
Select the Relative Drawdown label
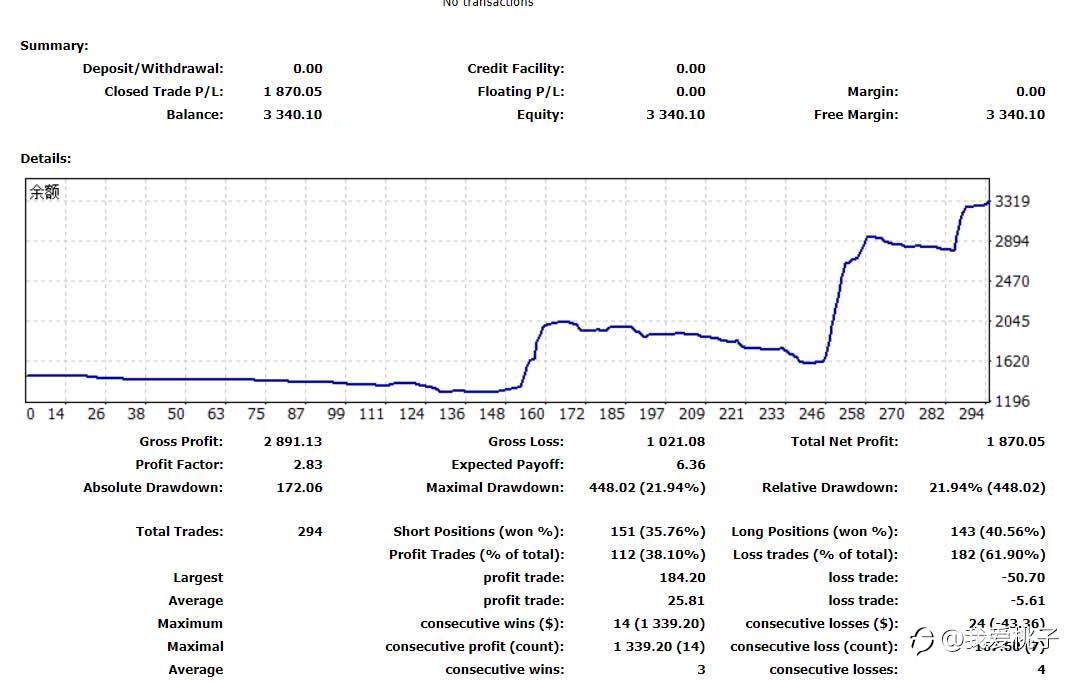coord(830,488)
